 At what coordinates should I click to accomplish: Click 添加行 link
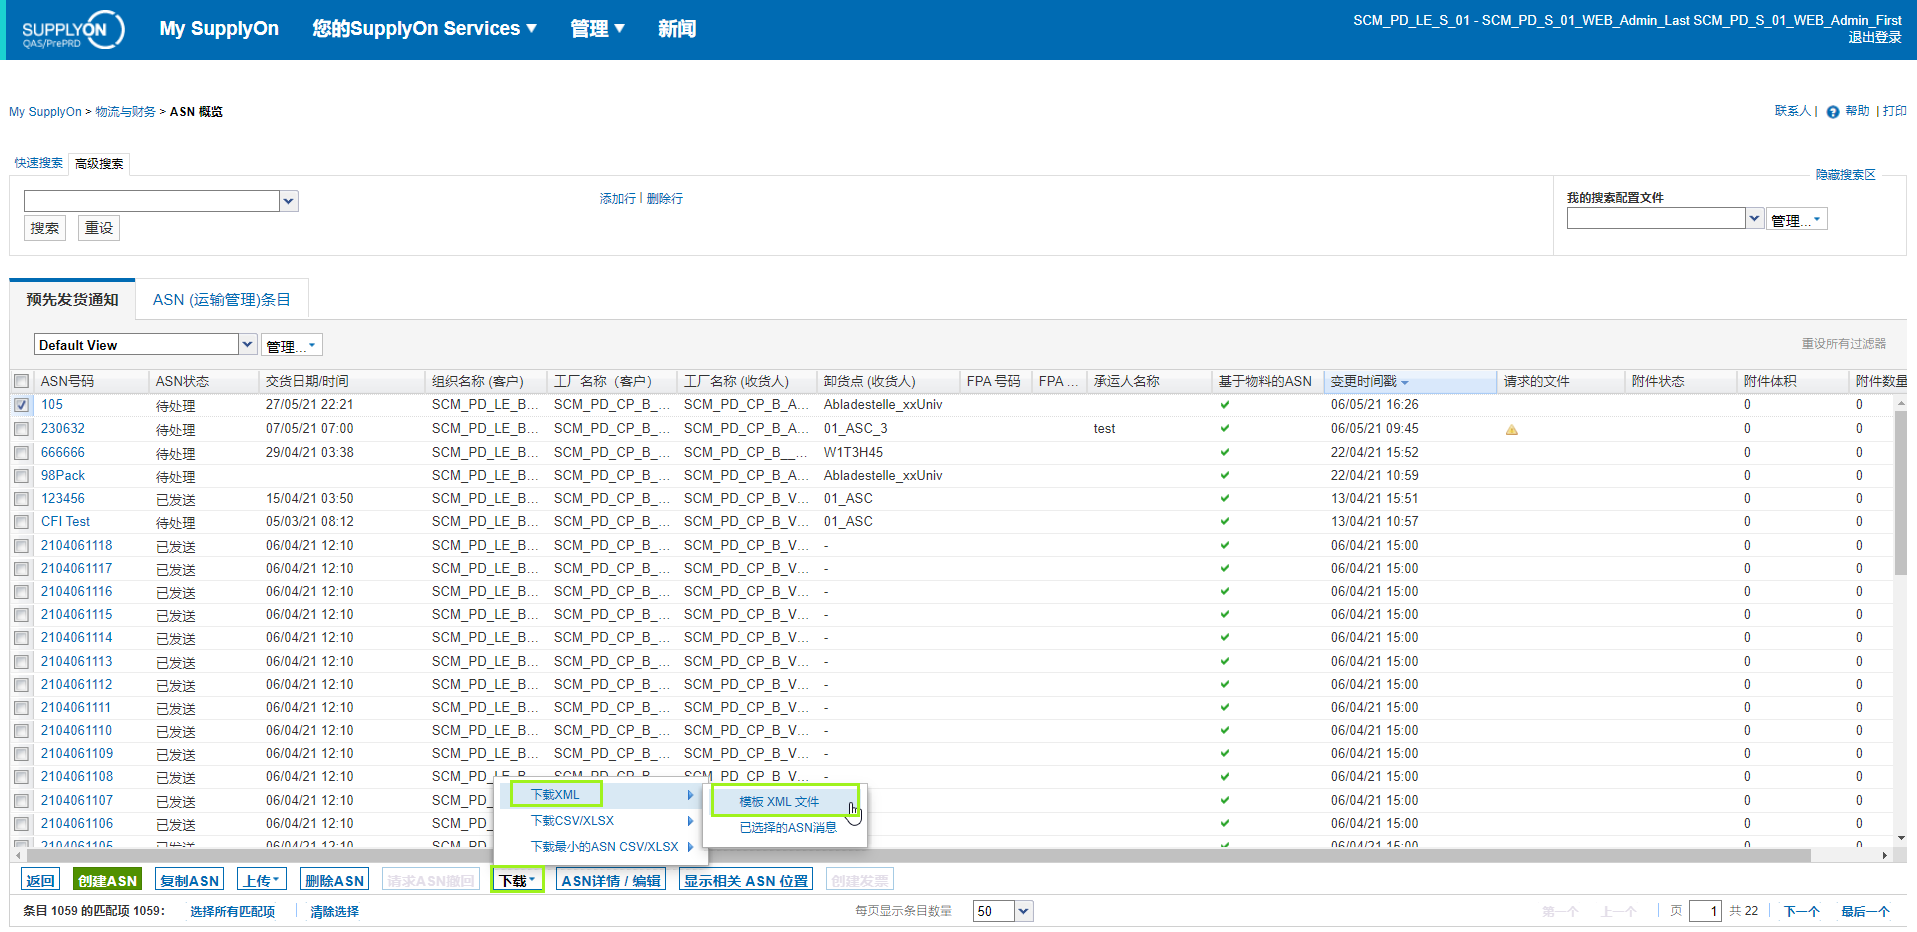pos(617,199)
